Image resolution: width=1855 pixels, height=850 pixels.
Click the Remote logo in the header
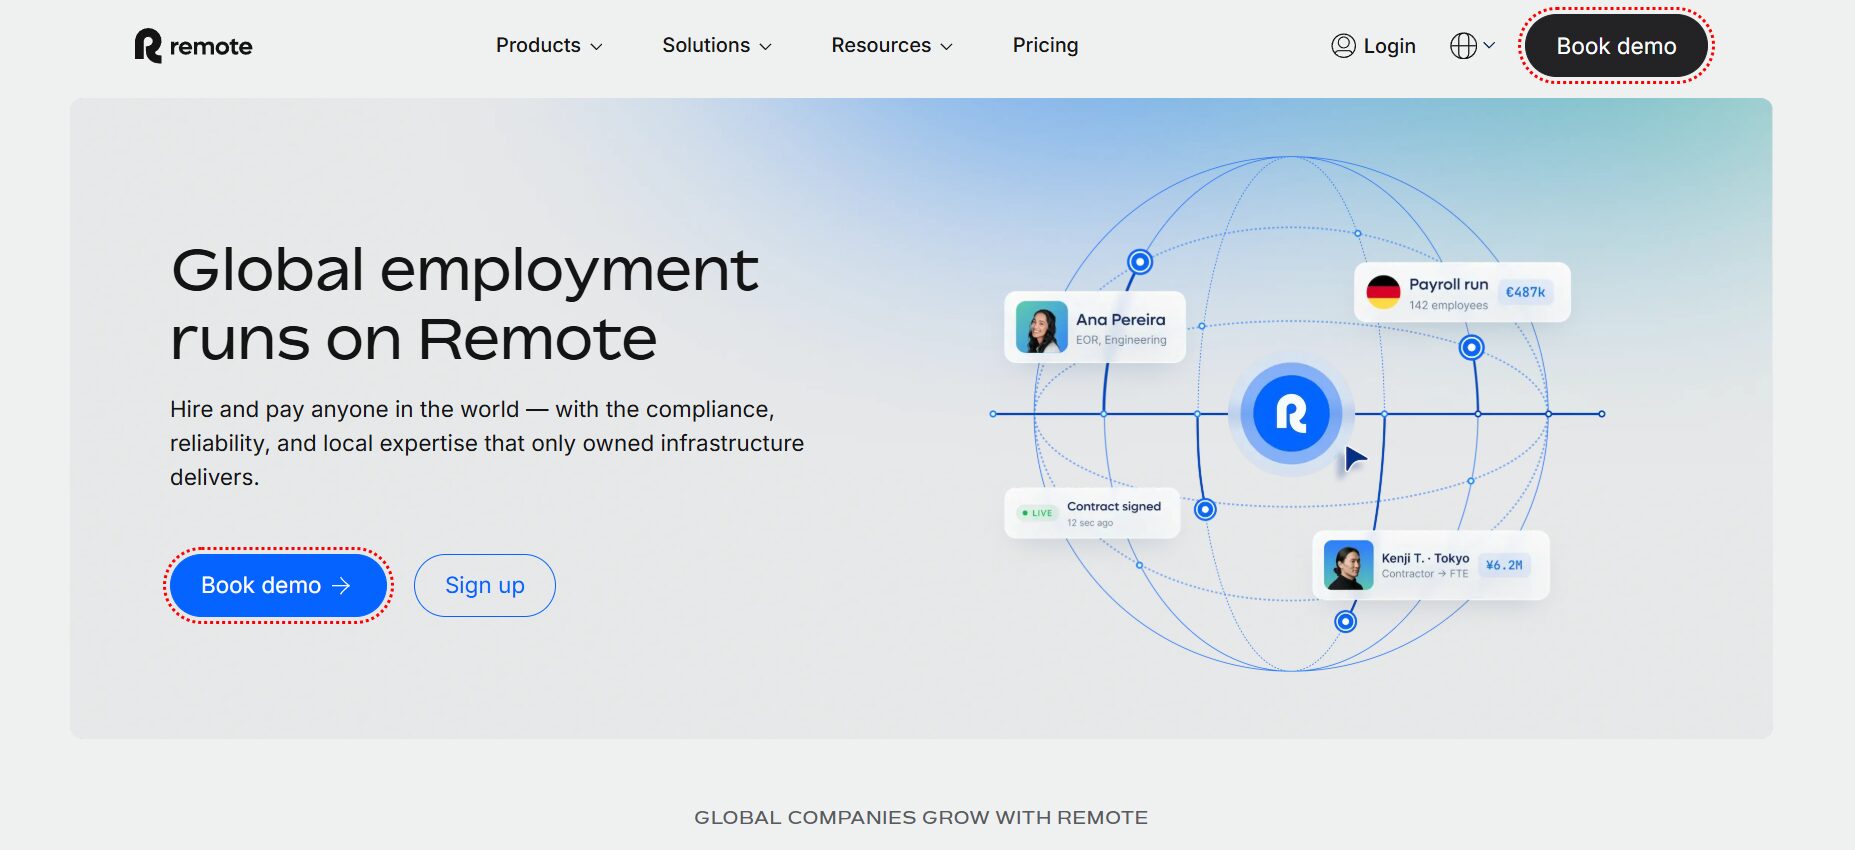[x=193, y=46]
